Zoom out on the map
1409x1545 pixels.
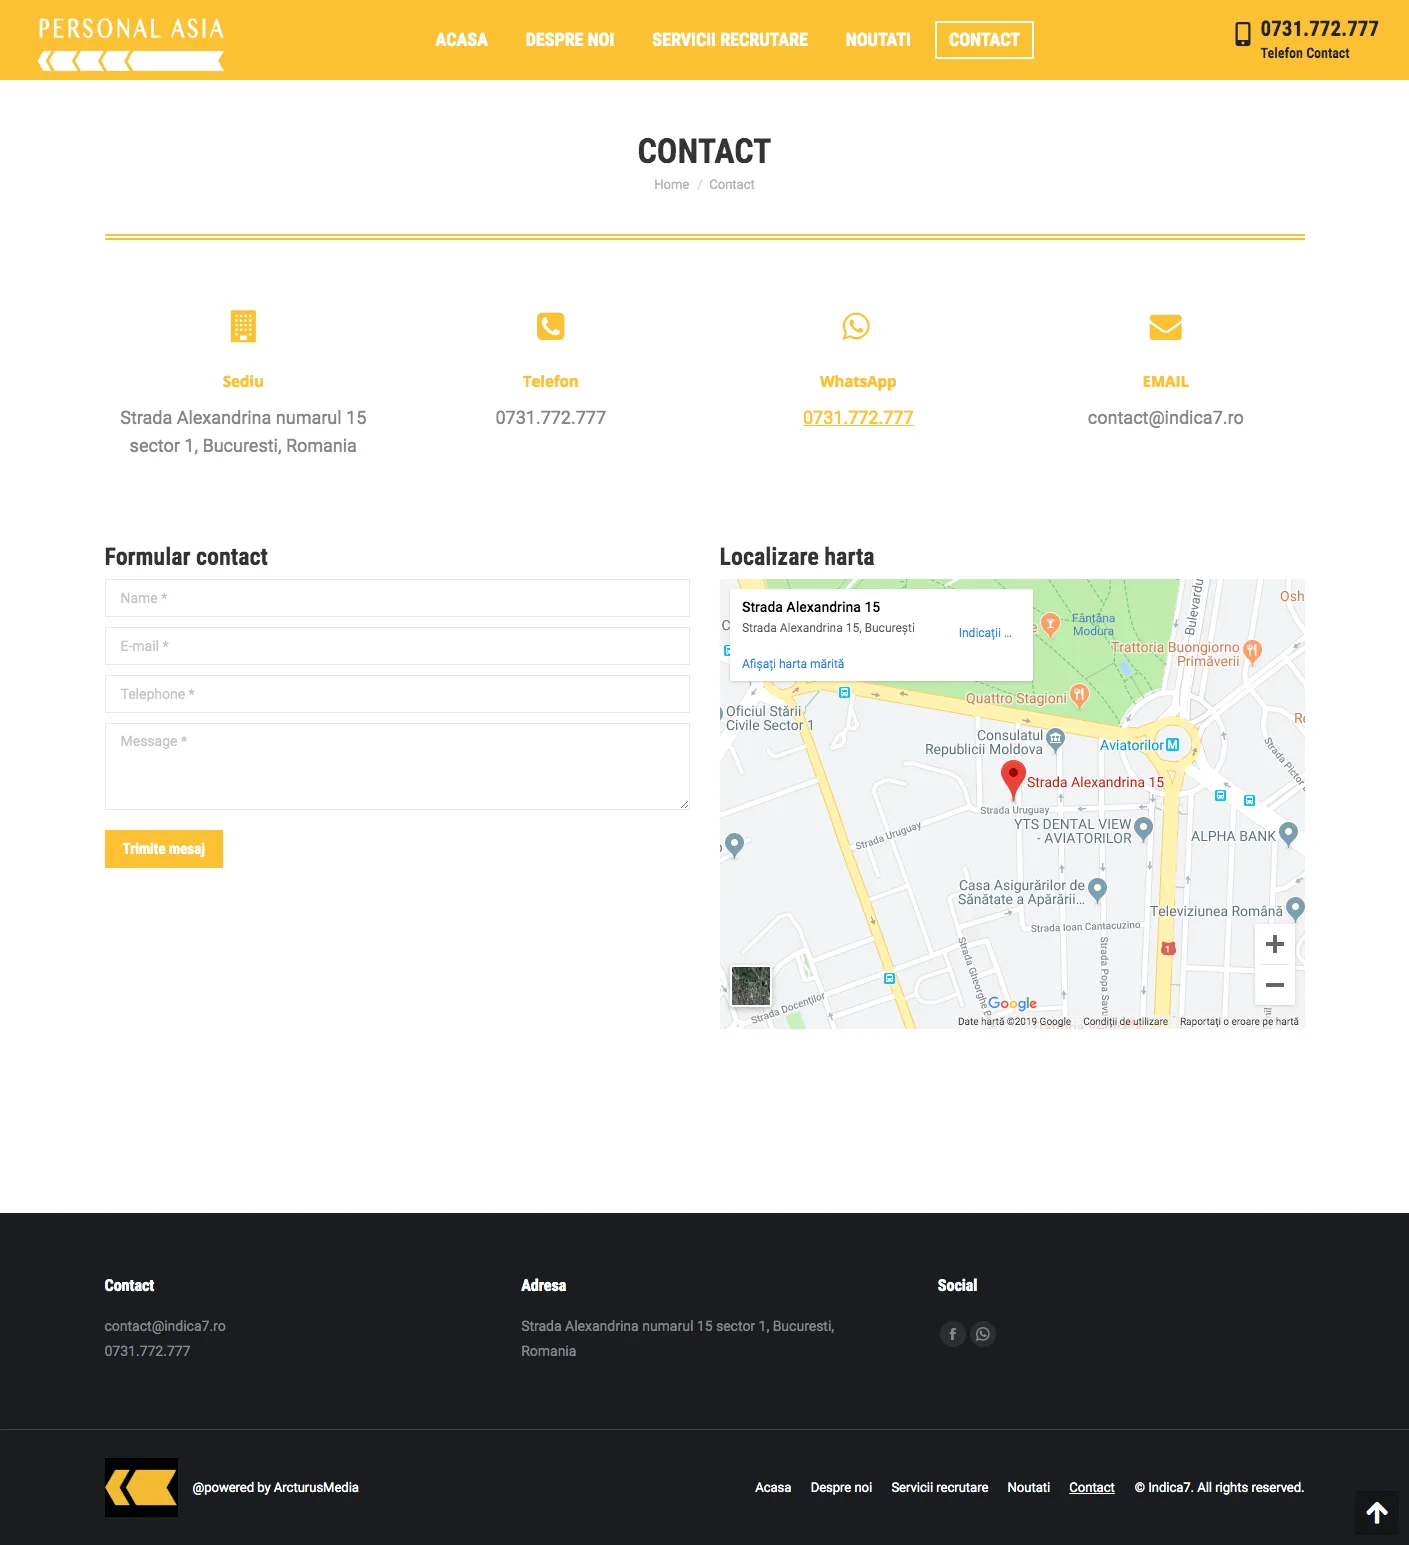pos(1274,985)
